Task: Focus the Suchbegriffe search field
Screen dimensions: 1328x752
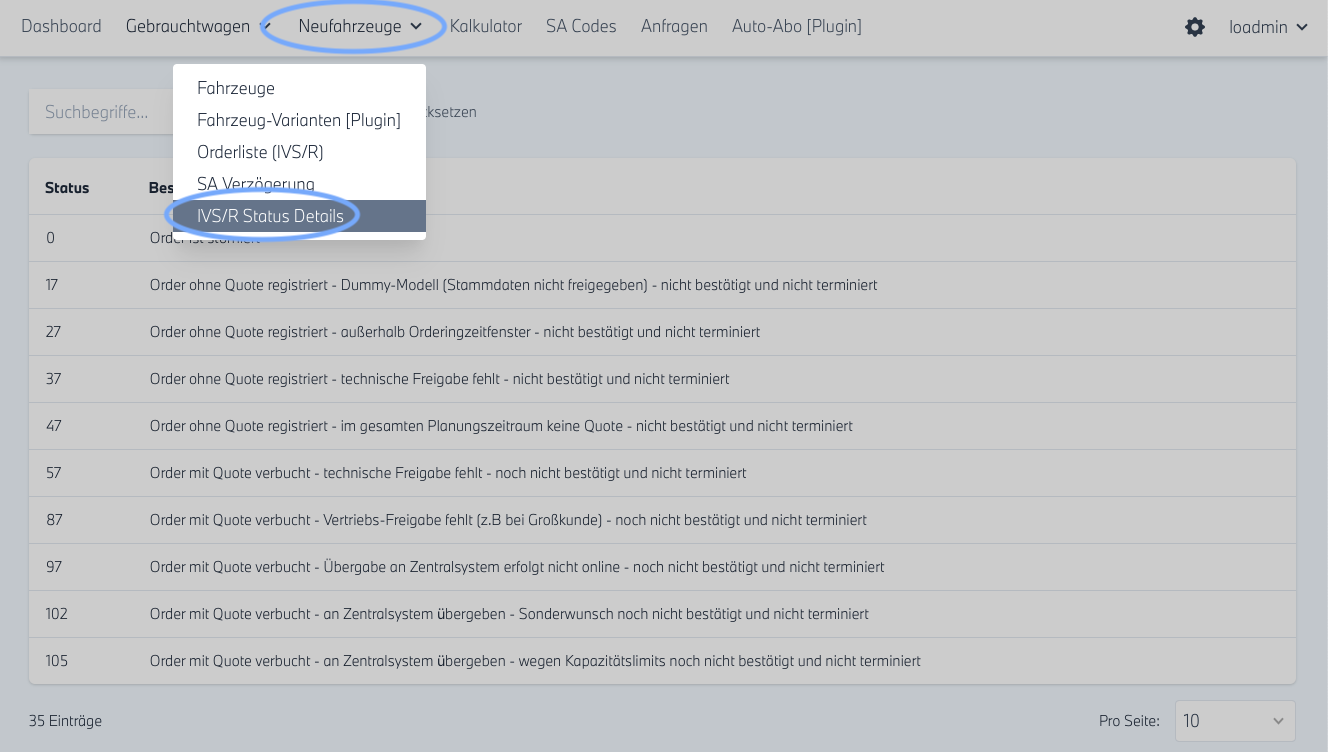Action: (100, 112)
